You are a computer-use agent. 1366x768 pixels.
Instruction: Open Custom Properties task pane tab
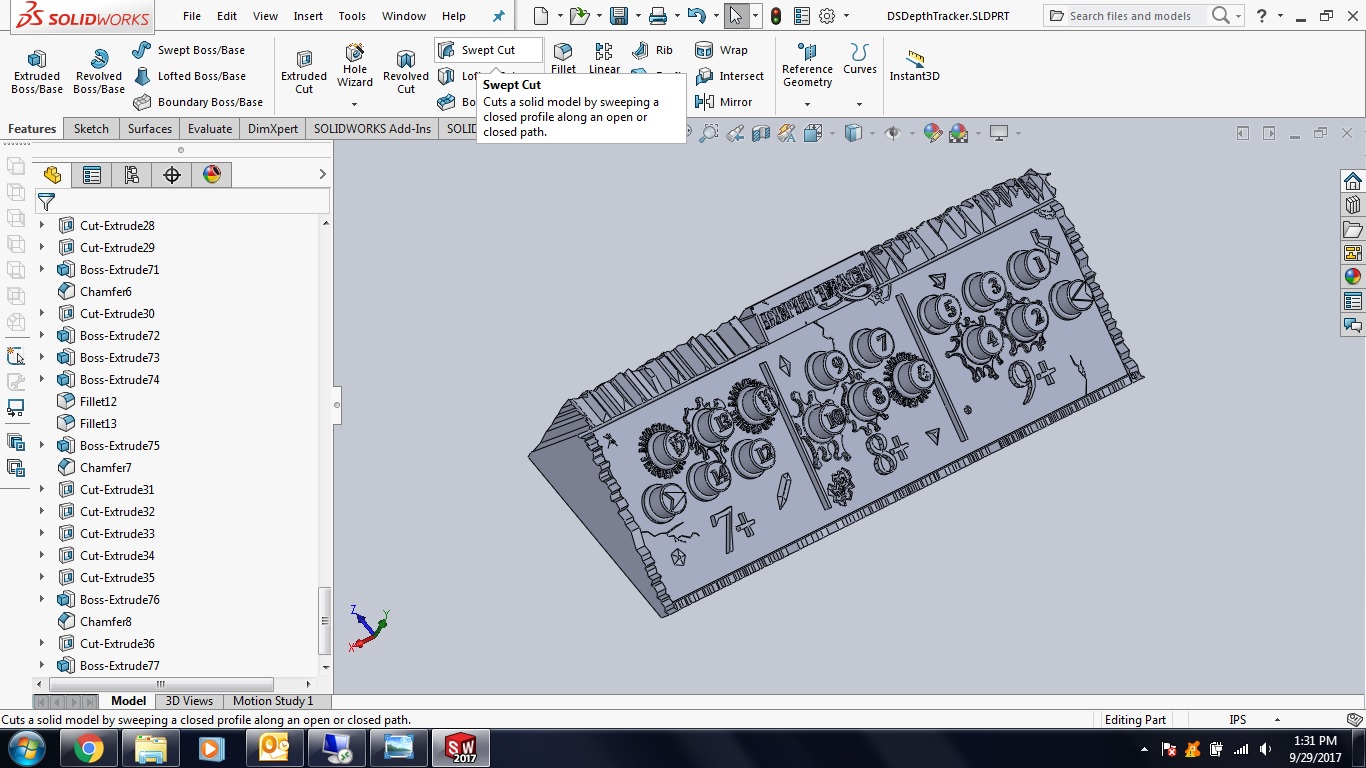(x=1352, y=301)
